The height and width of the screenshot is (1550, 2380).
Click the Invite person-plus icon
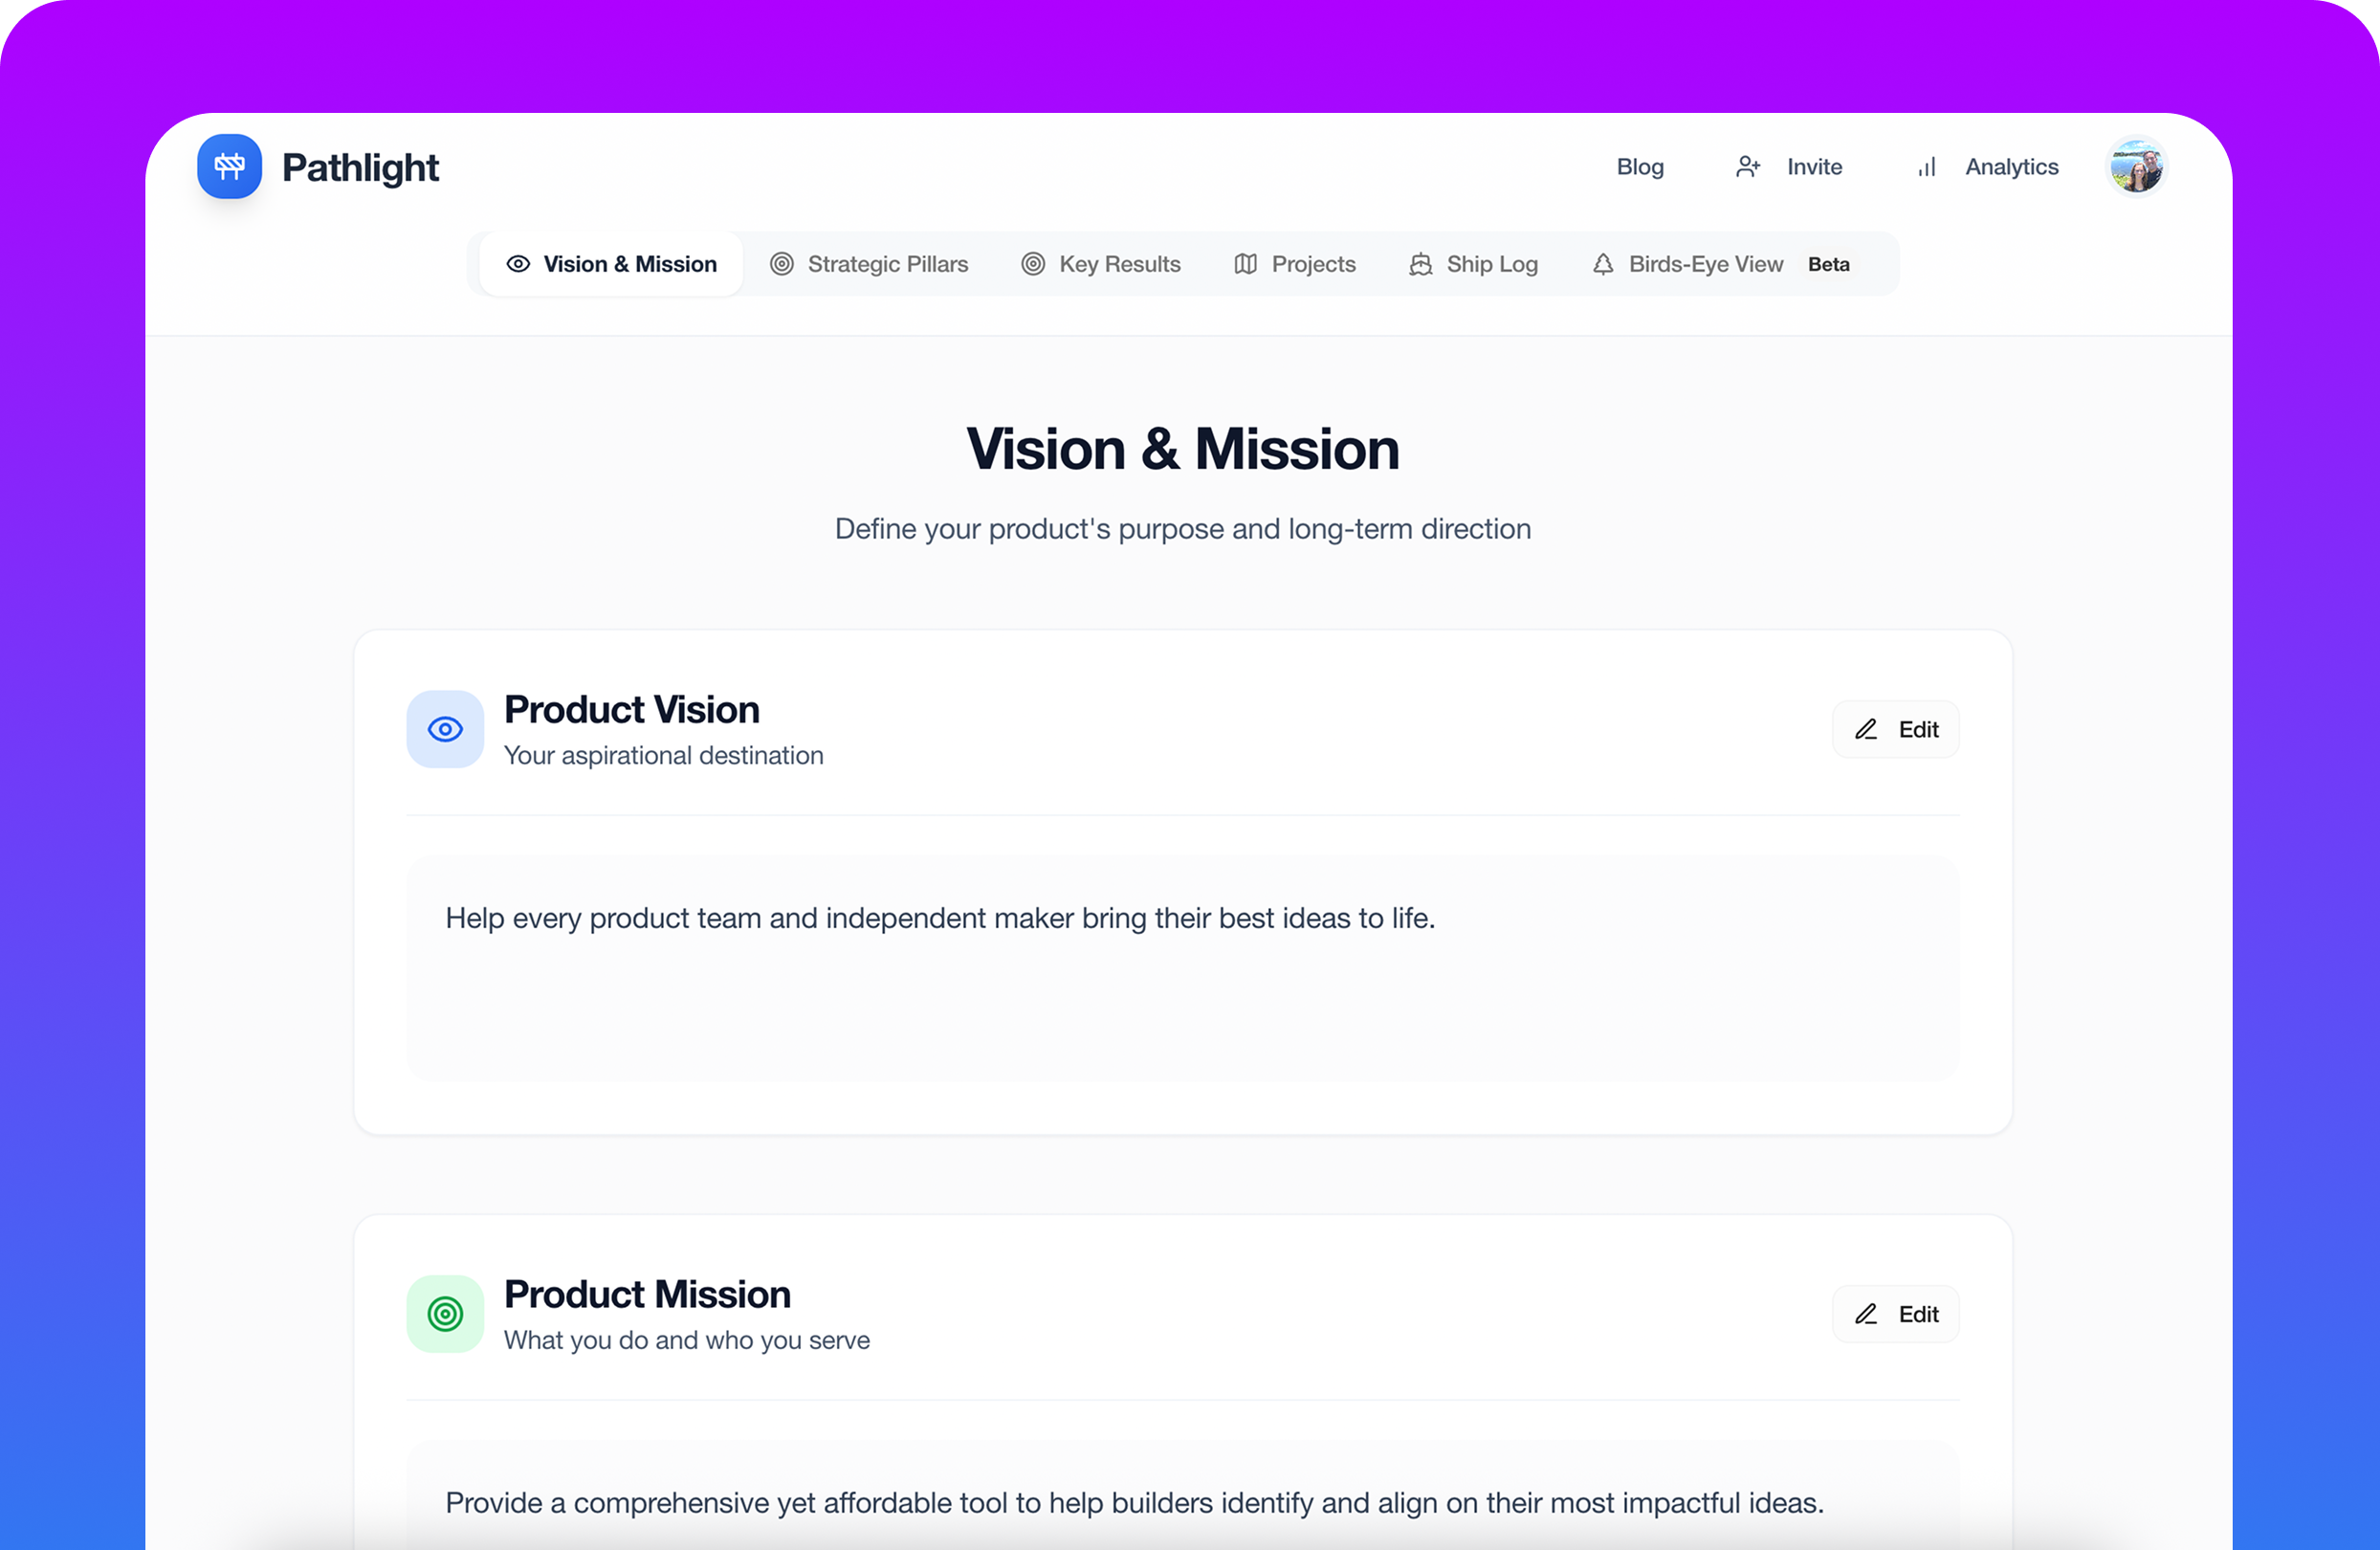tap(1747, 167)
